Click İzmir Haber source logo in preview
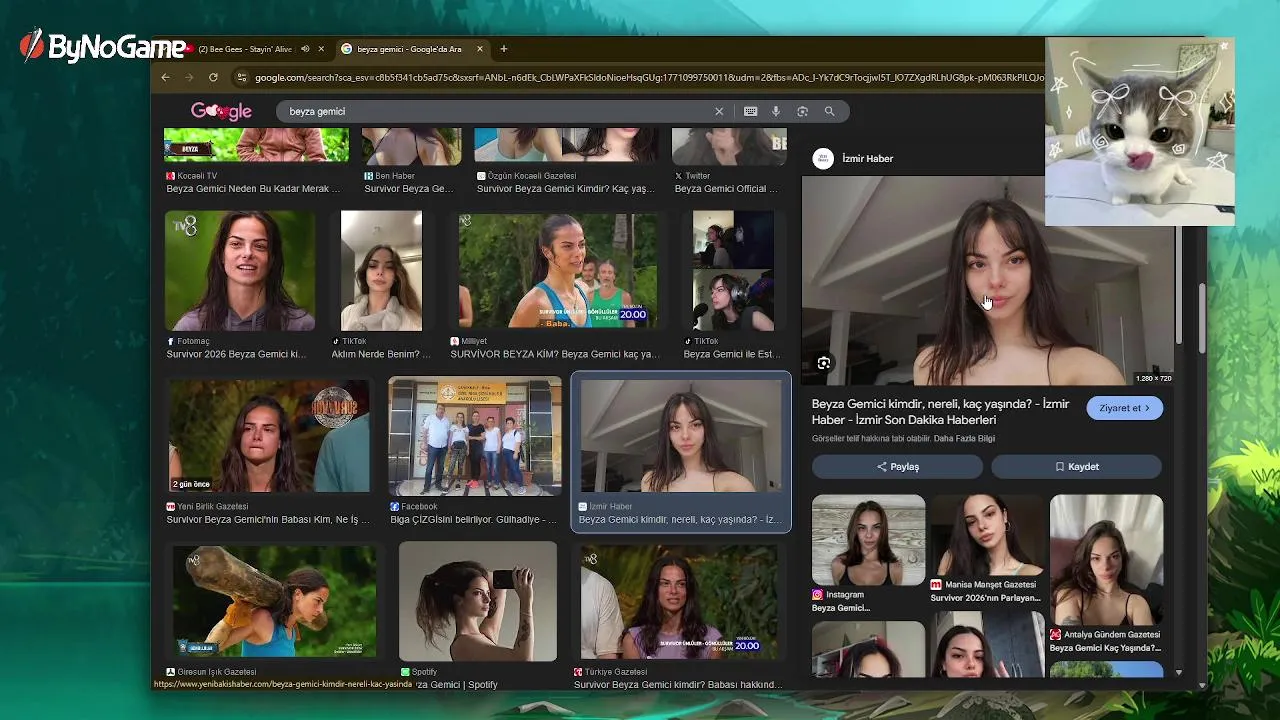1280x720 pixels. (x=823, y=158)
